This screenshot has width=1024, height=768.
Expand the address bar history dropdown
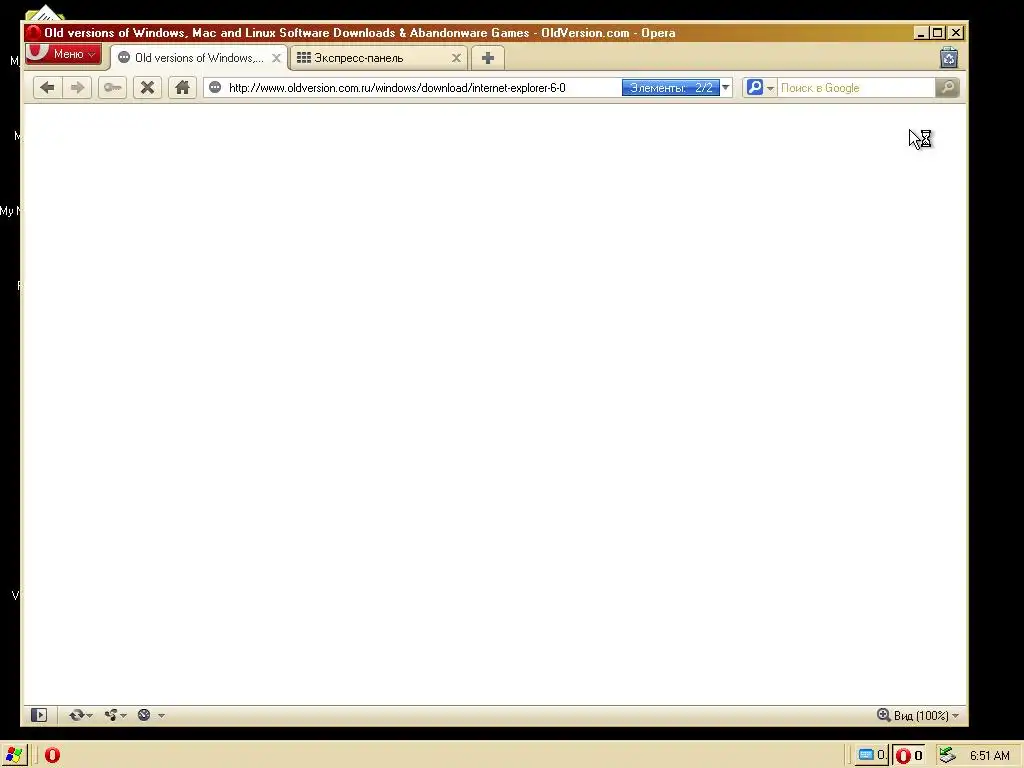click(x=726, y=88)
